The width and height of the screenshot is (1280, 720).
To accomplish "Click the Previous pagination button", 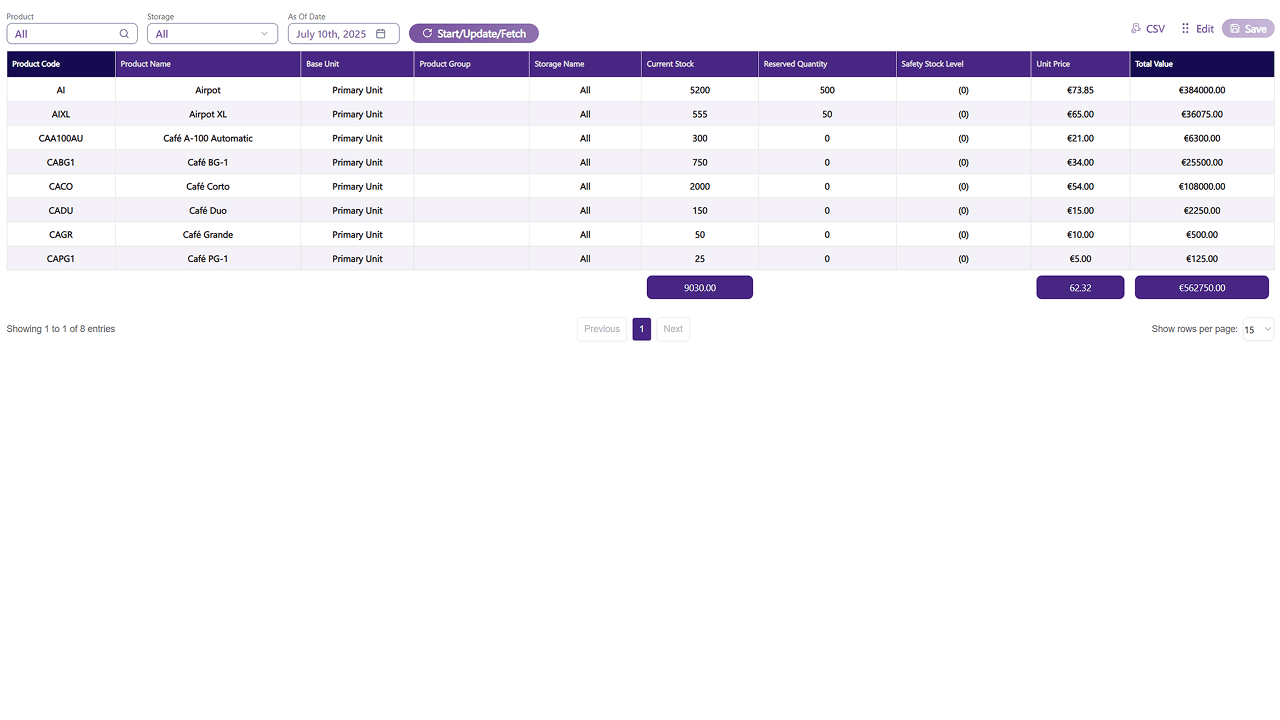I will (601, 328).
